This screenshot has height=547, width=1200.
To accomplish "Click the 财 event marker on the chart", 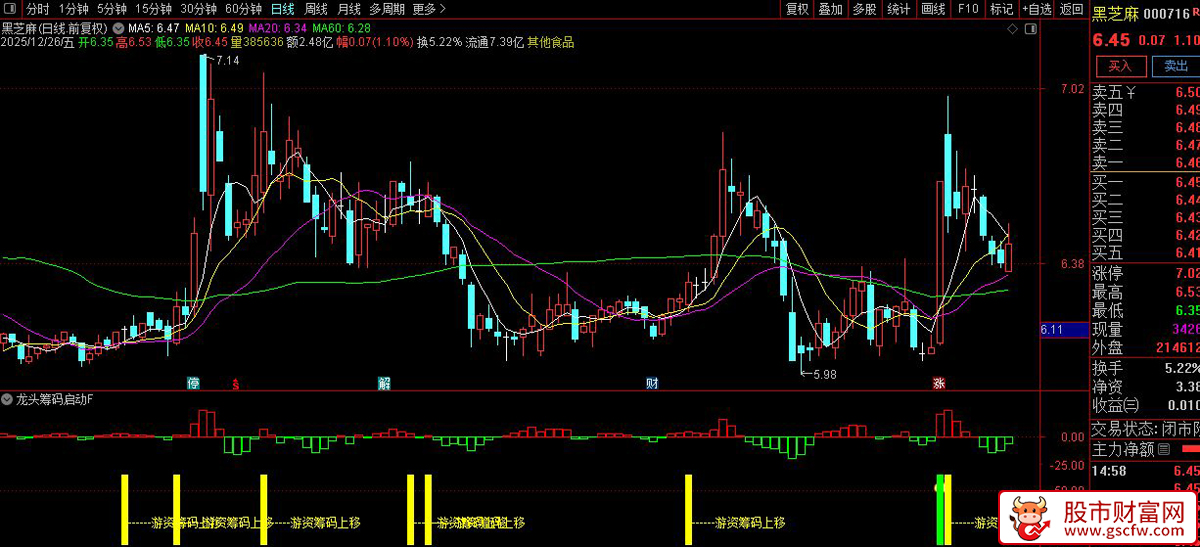I will (x=652, y=383).
